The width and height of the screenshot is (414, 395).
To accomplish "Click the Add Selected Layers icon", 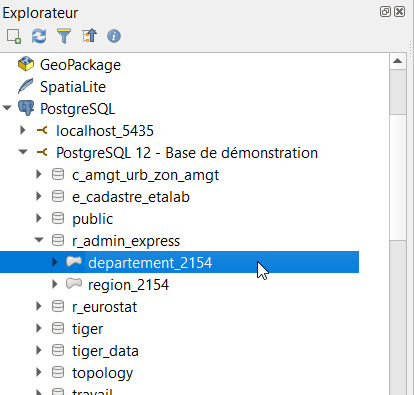I will pos(14,36).
